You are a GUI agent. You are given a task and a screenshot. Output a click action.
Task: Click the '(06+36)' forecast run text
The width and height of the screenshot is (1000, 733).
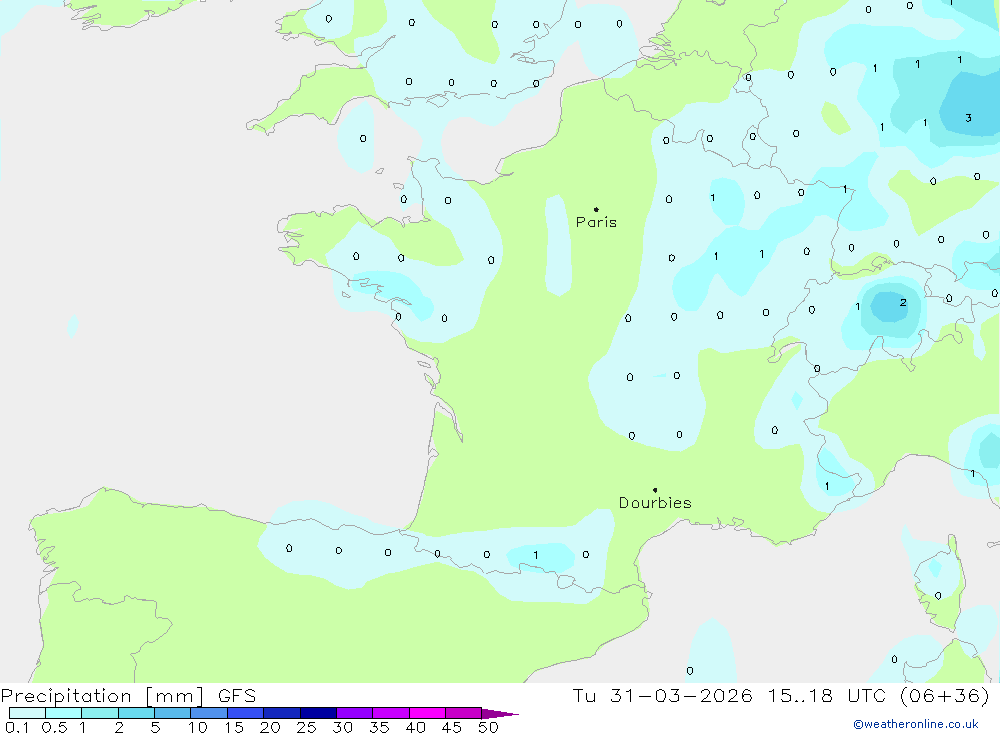945,696
